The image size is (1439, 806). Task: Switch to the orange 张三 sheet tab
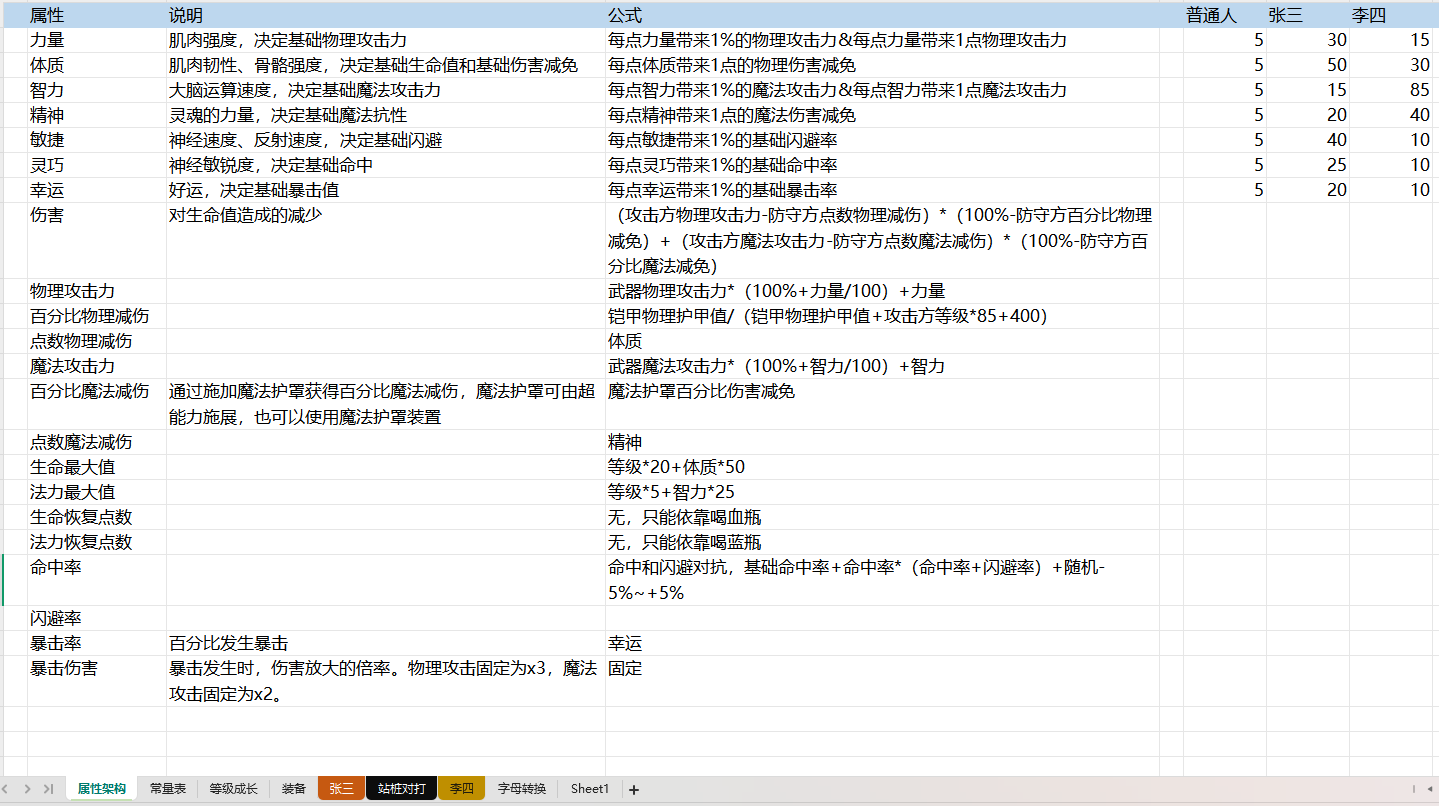click(341, 789)
